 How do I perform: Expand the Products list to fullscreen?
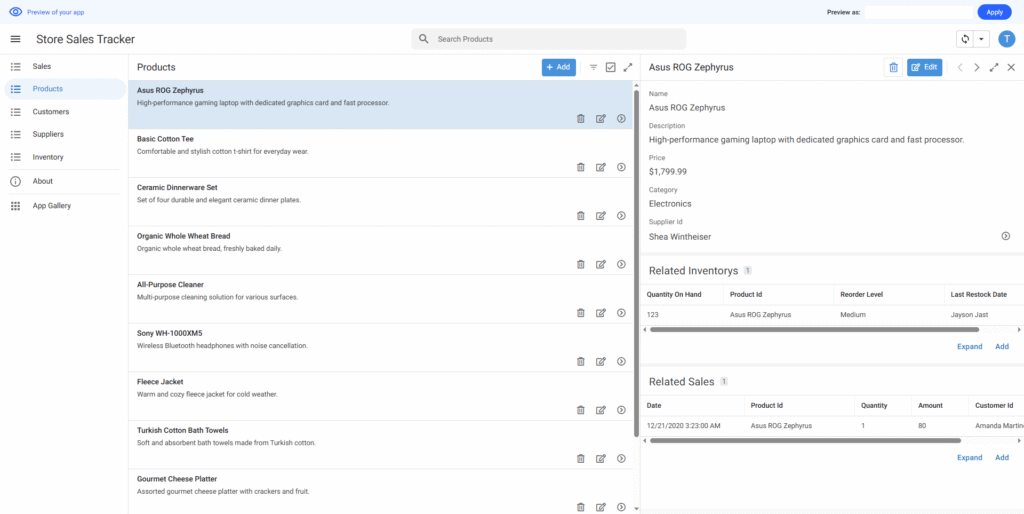628,67
